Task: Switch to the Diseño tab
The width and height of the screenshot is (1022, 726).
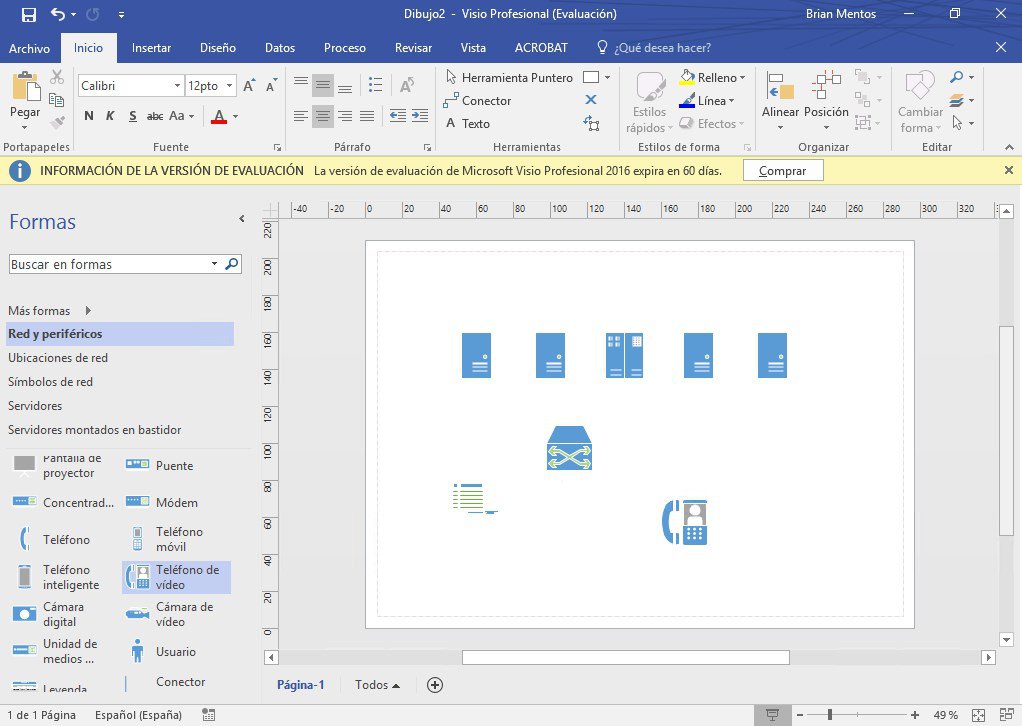Action: 218,48
